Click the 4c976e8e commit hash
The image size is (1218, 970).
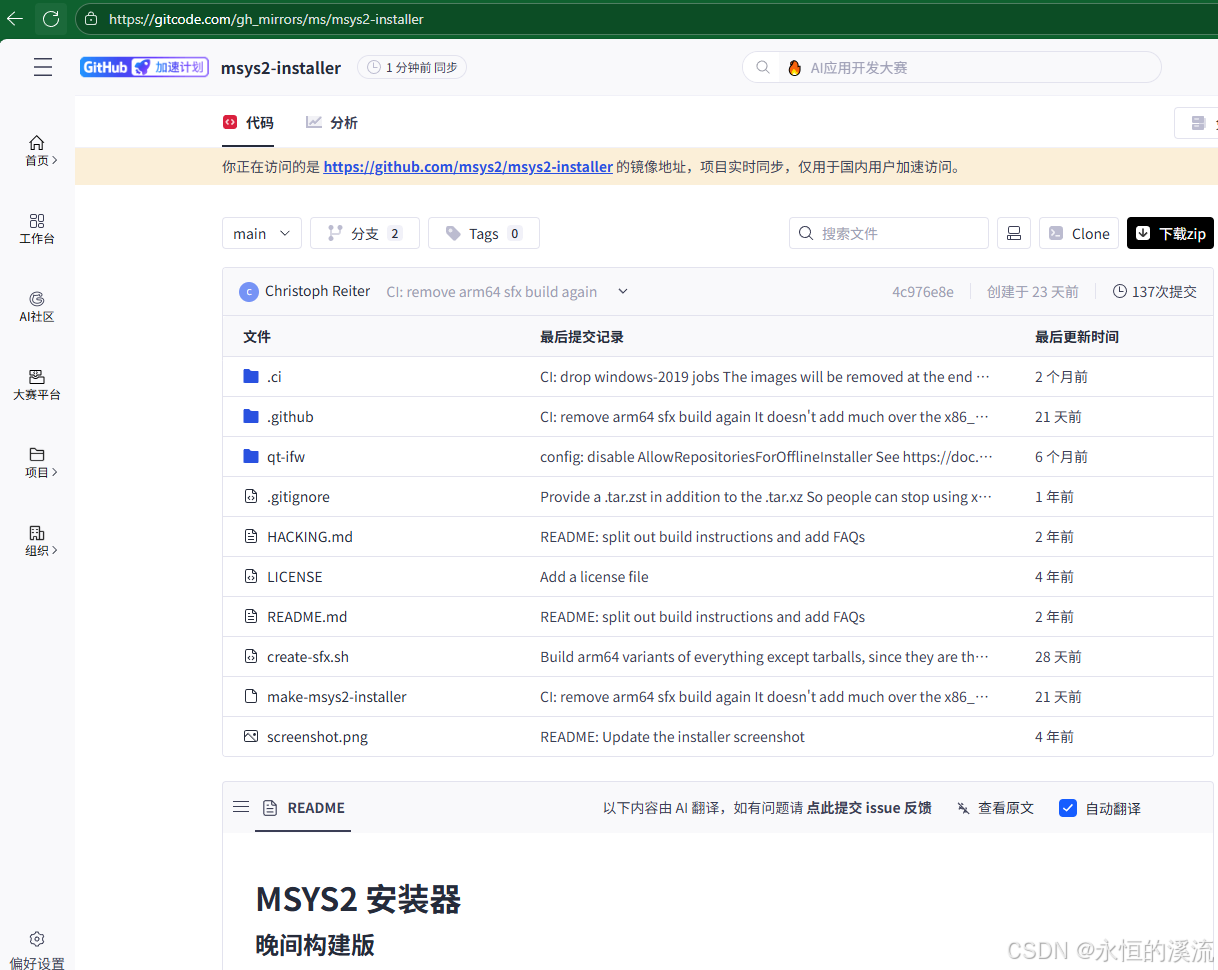[923, 292]
